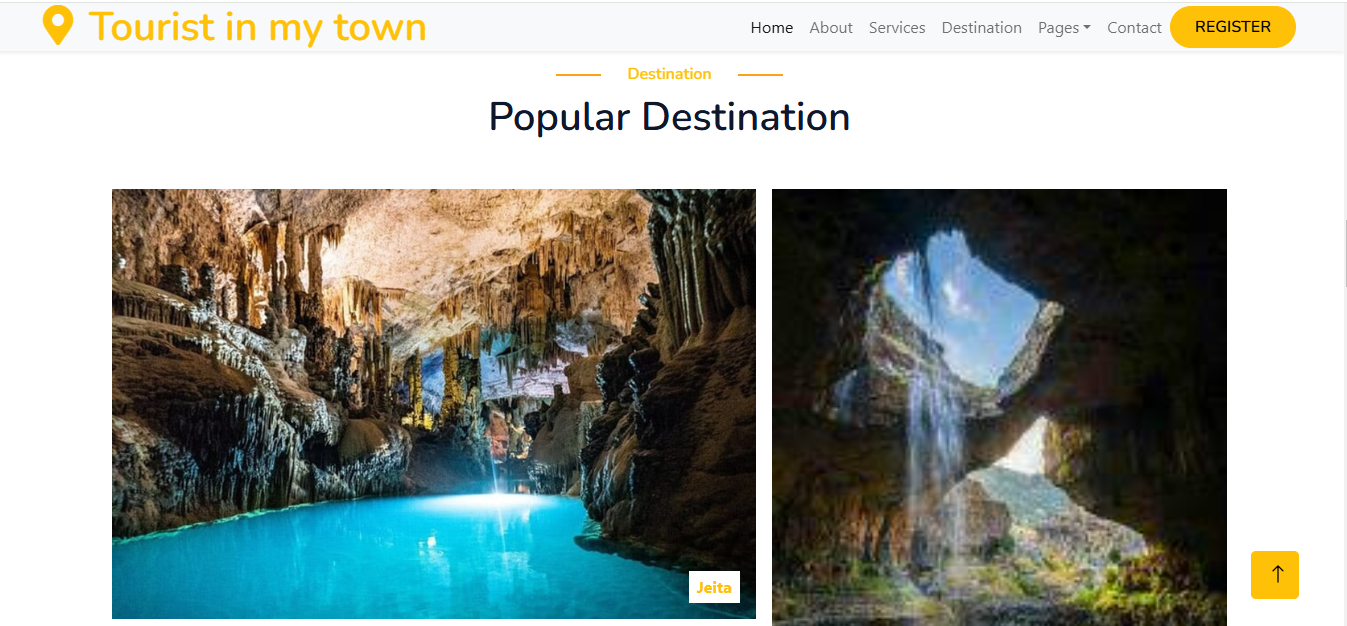The image size is (1347, 626).
Task: Click the yellow "Destination" section subtitle
Action: pyautogui.click(x=669, y=74)
